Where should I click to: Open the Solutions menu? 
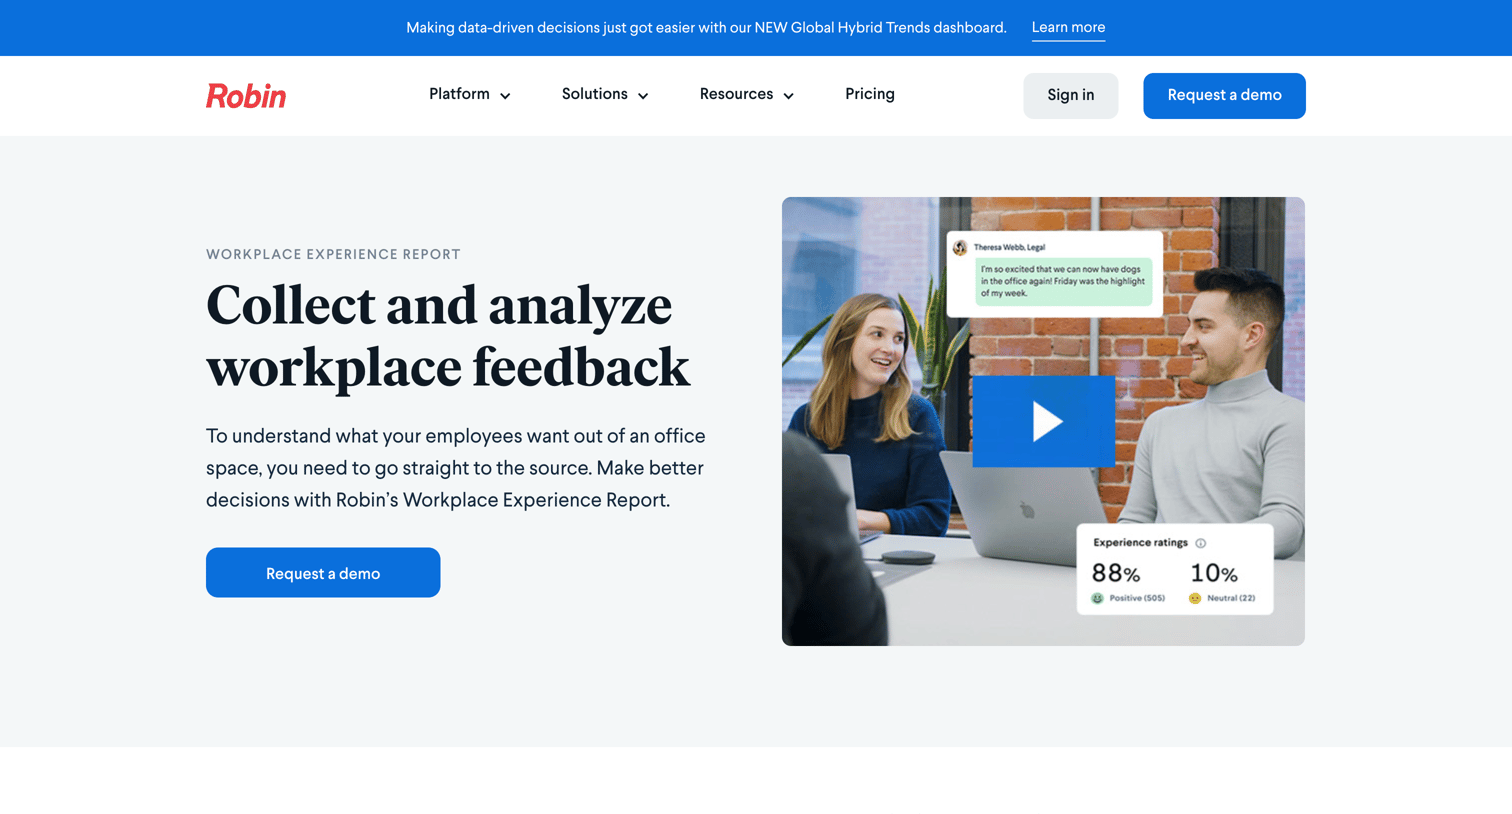605,95
